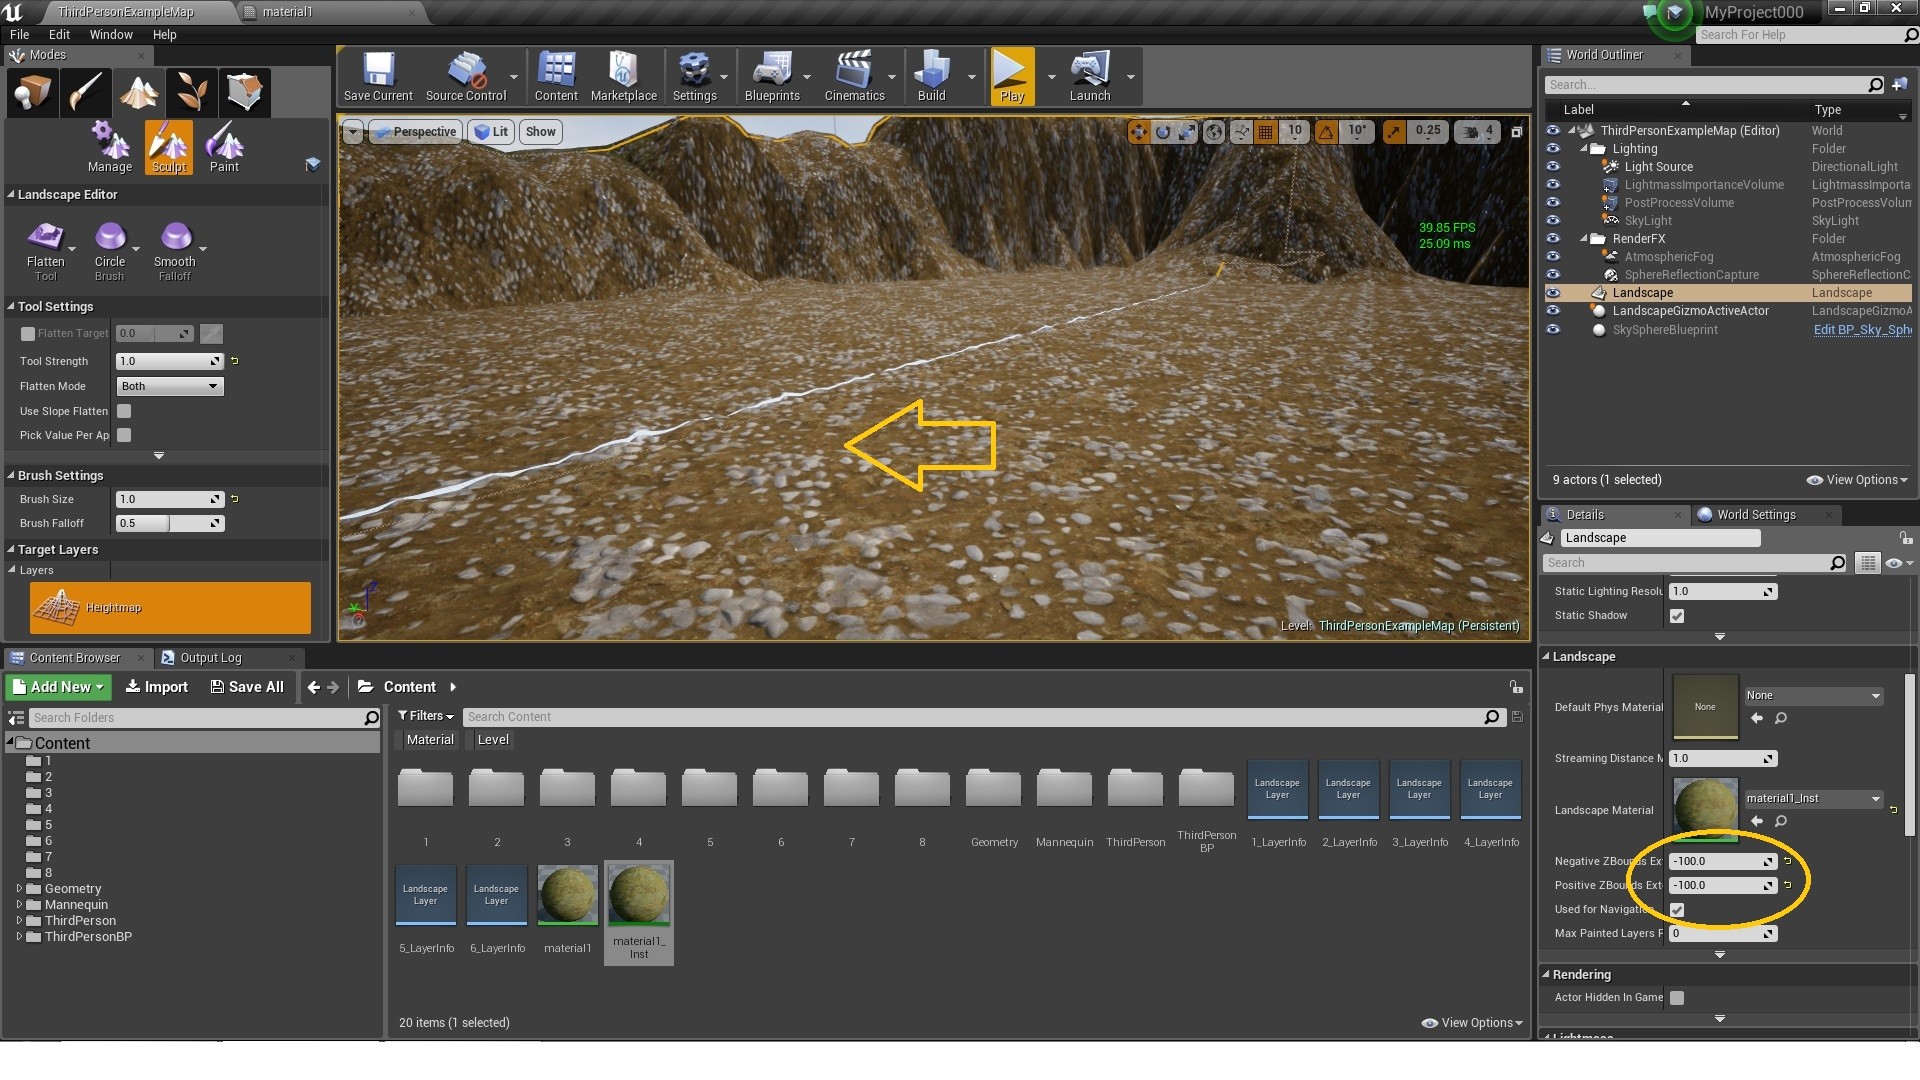Collapse the Brush Settings section
The image size is (1920, 1080).
point(11,475)
